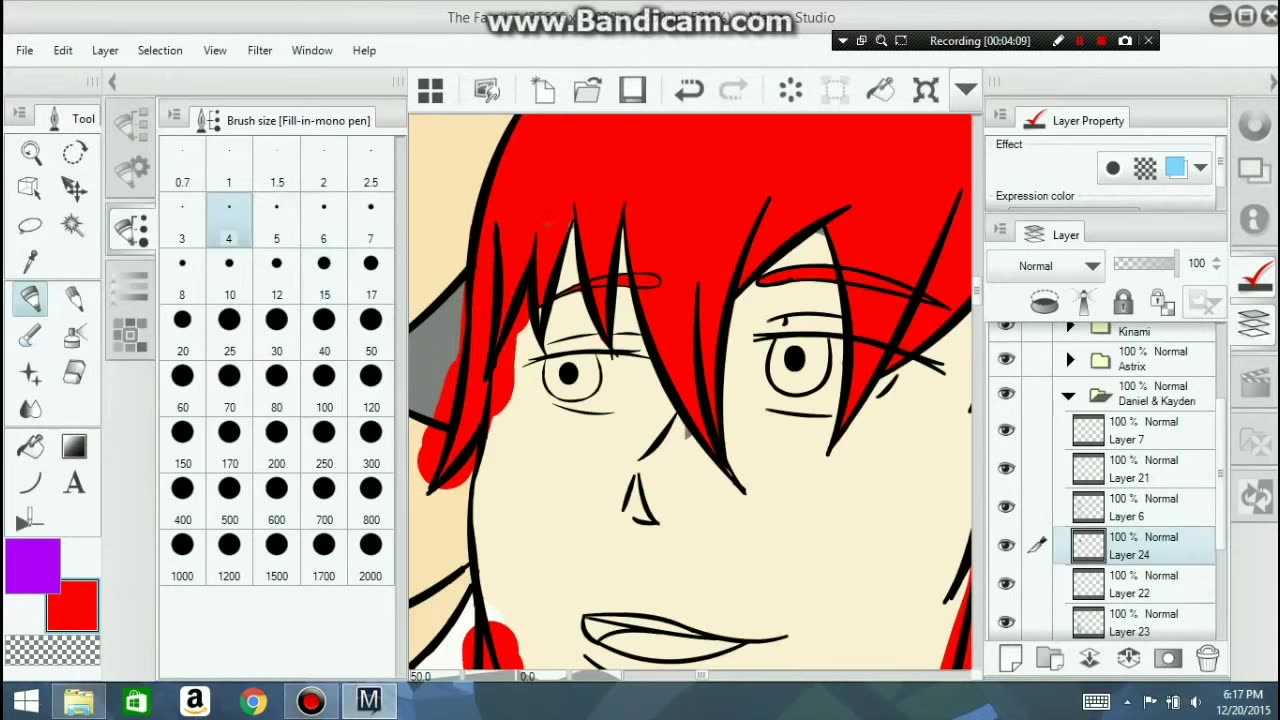Adjust the layer opacity slider
This screenshot has height=720, width=1280.
(1145, 264)
